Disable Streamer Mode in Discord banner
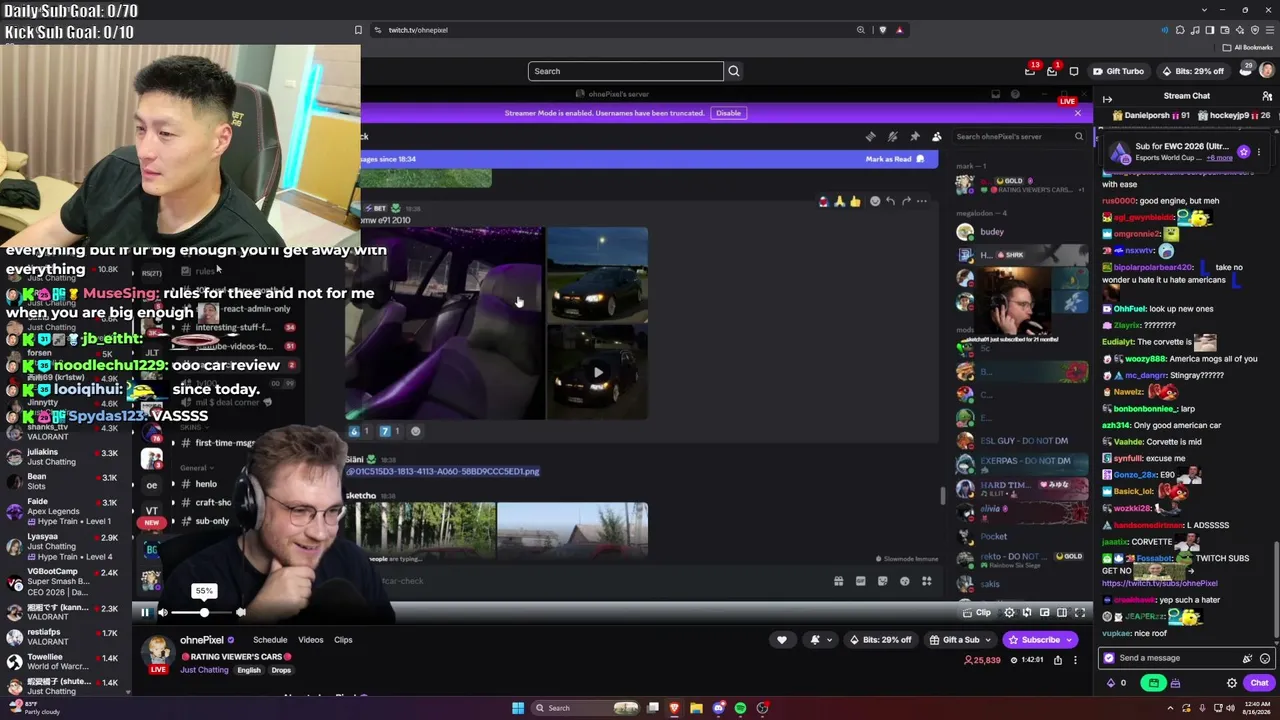Viewport: 1280px width, 720px height. (x=728, y=113)
